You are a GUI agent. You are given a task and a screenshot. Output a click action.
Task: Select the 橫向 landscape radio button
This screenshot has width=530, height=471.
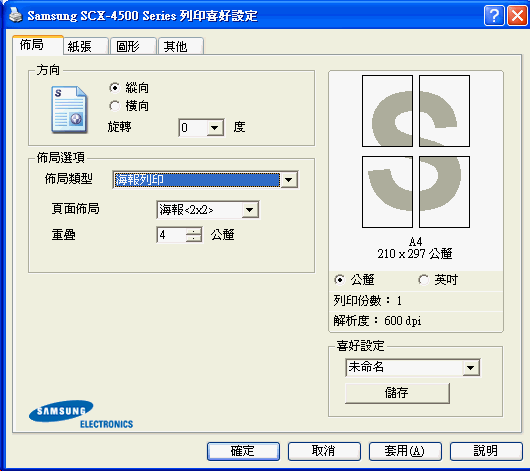click(115, 106)
